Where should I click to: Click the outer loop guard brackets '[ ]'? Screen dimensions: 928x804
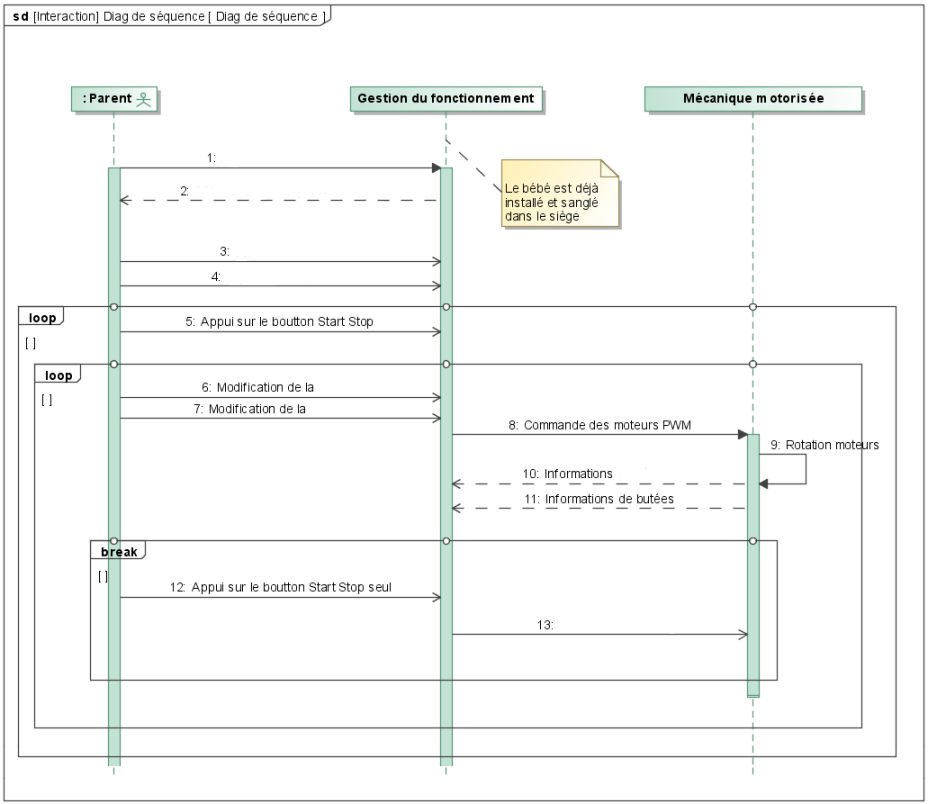pos(31,343)
